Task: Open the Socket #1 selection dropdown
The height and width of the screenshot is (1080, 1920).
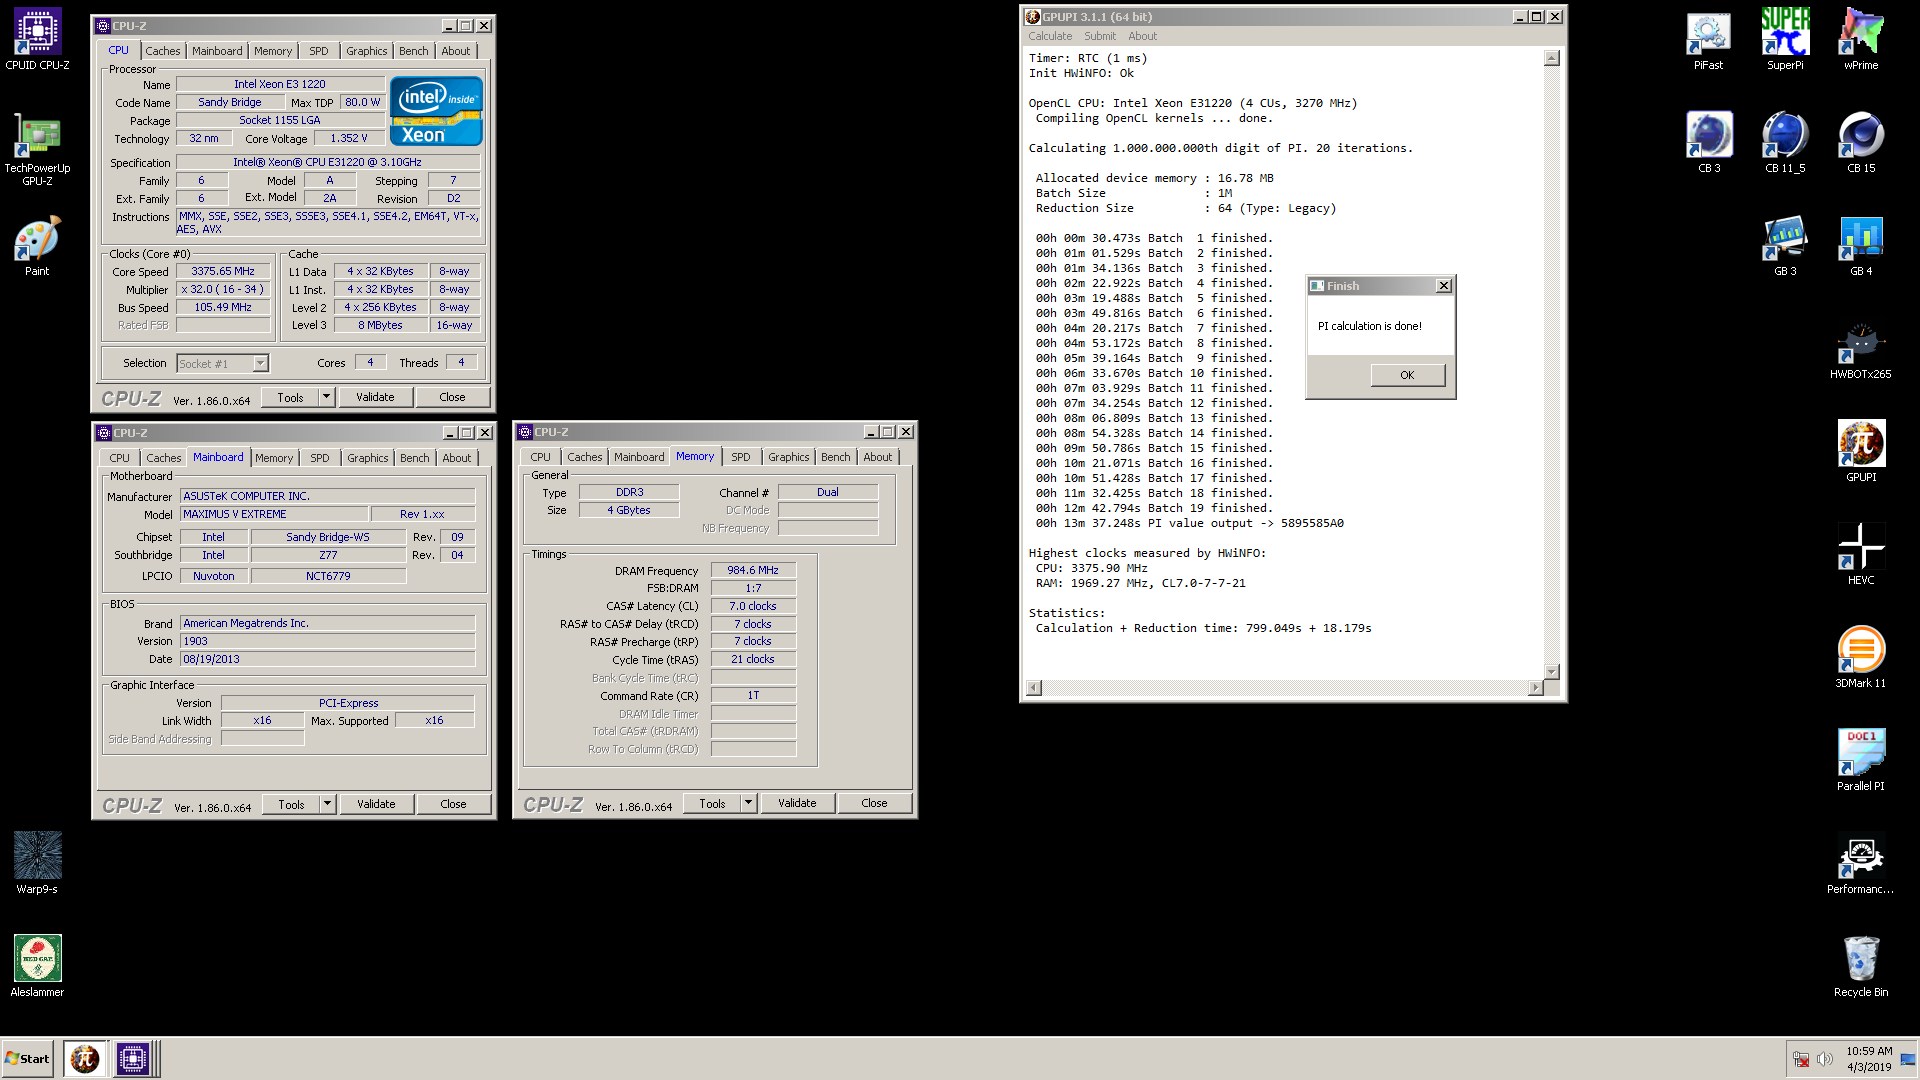Action: click(x=260, y=364)
